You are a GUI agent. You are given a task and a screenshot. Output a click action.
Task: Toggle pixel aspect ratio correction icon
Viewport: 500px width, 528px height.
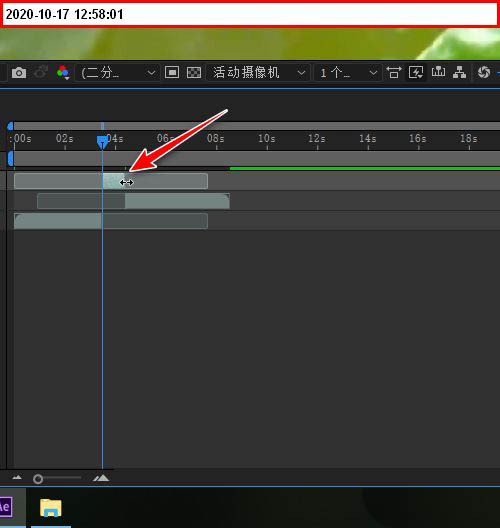[x=394, y=72]
